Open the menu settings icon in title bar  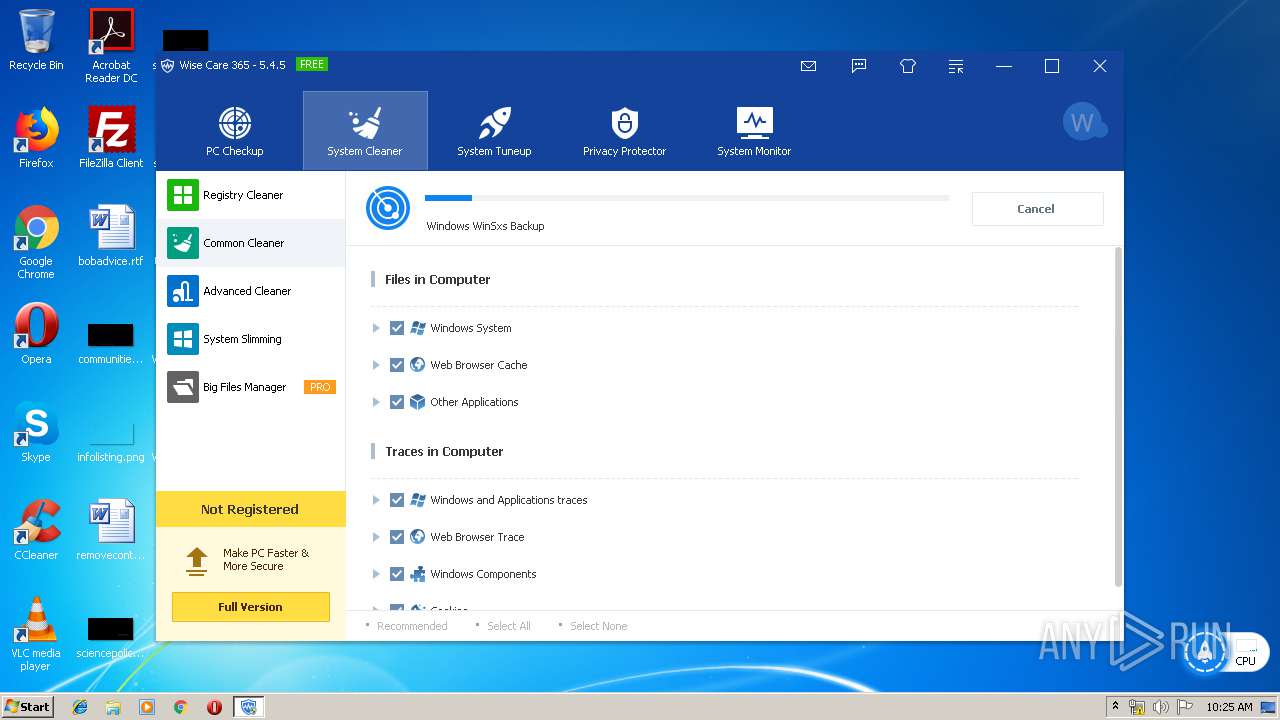(956, 66)
